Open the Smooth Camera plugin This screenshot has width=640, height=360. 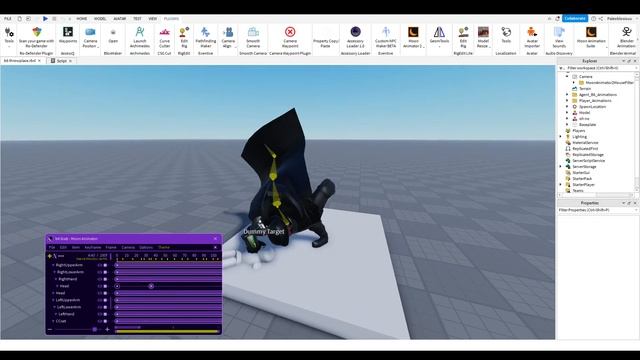point(253,37)
